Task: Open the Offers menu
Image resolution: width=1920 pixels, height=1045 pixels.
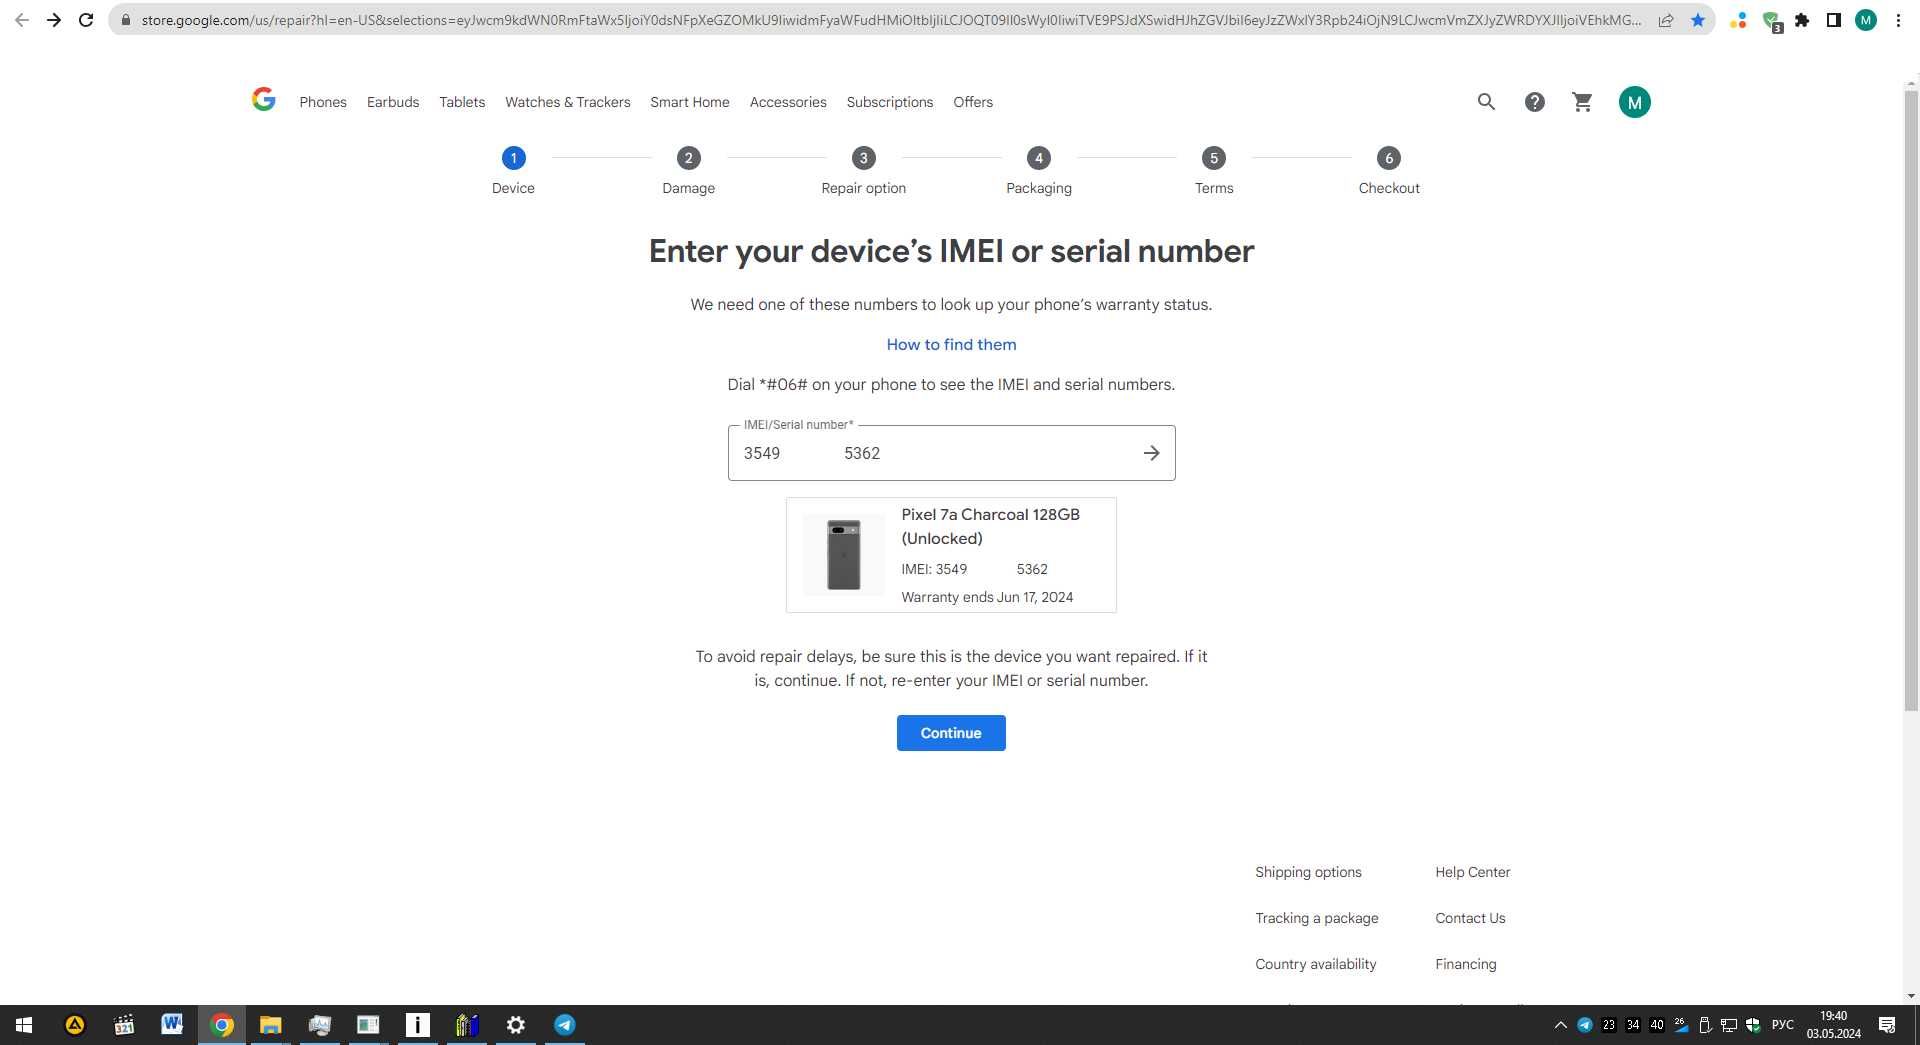Action: click(x=973, y=102)
